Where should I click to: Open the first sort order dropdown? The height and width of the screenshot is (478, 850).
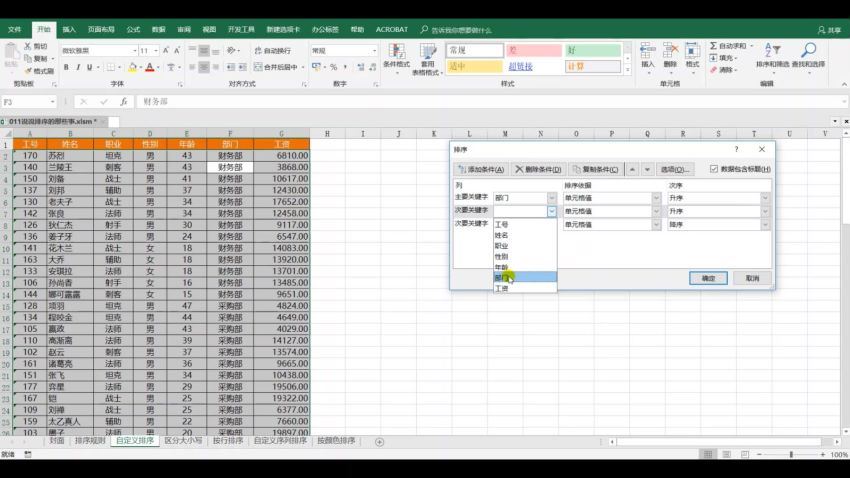pyautogui.click(x=765, y=198)
